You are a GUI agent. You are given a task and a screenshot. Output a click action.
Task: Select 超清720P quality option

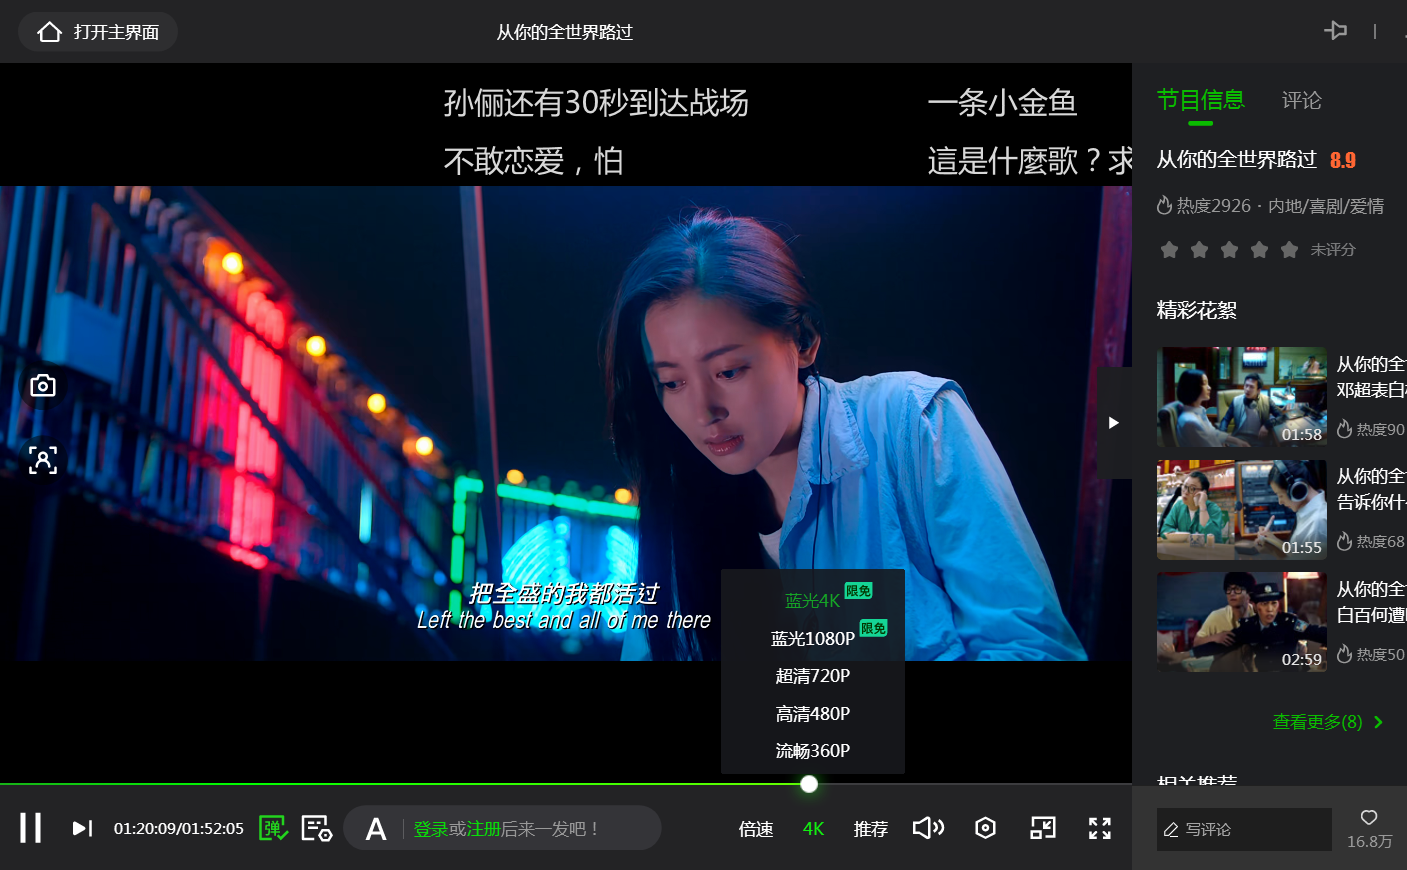click(x=813, y=676)
